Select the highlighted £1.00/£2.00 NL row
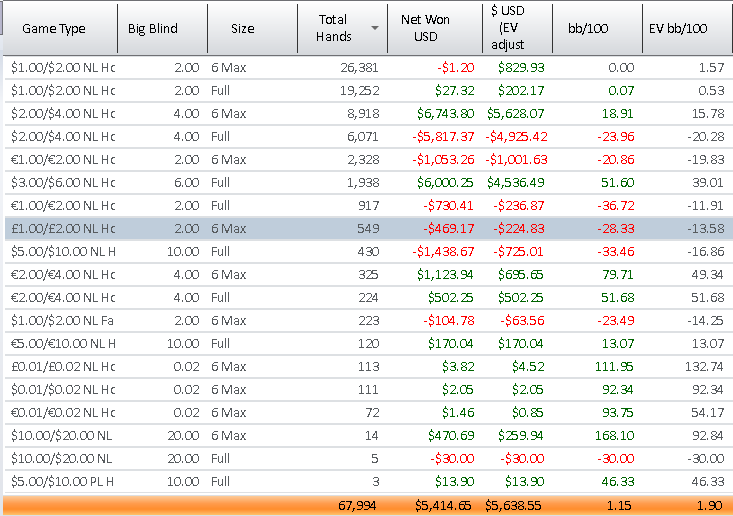The image size is (733, 516). [x=368, y=229]
